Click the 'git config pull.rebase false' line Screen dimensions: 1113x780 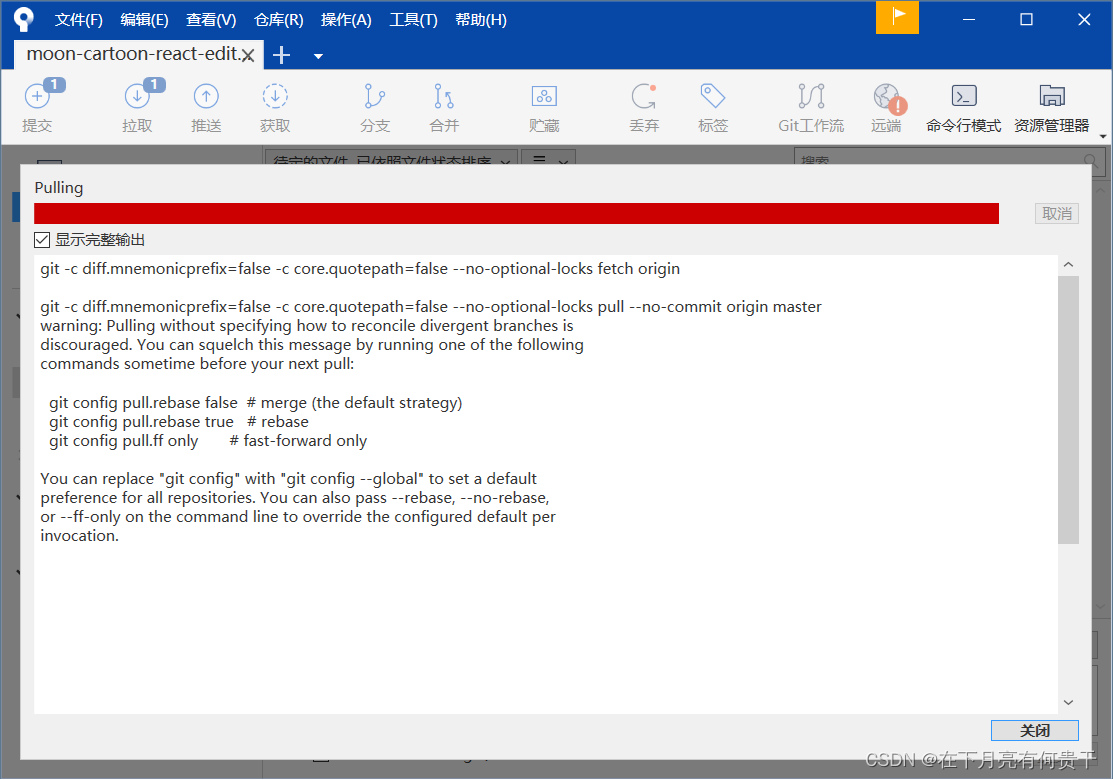(256, 402)
